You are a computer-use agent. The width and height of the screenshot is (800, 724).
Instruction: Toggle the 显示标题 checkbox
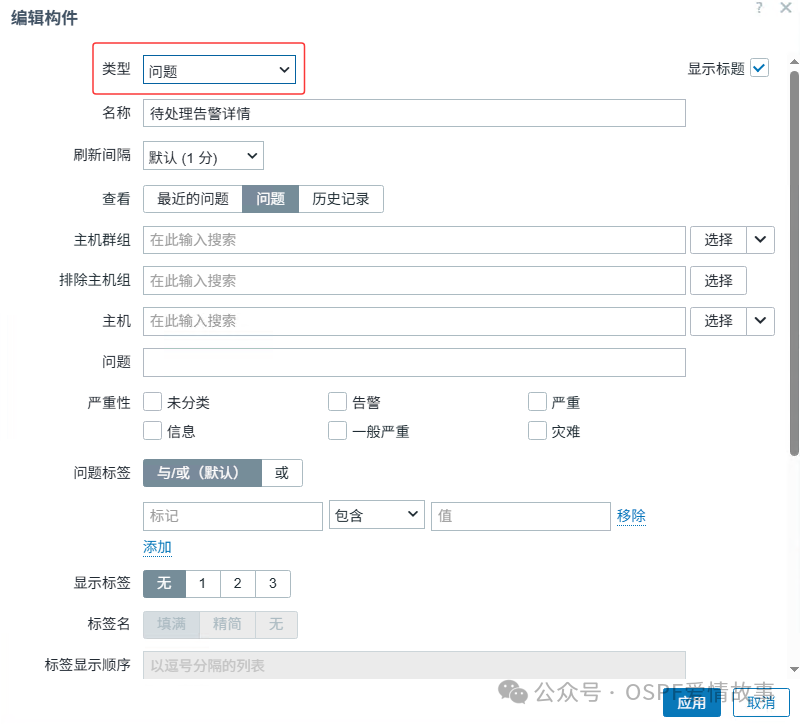(x=759, y=68)
